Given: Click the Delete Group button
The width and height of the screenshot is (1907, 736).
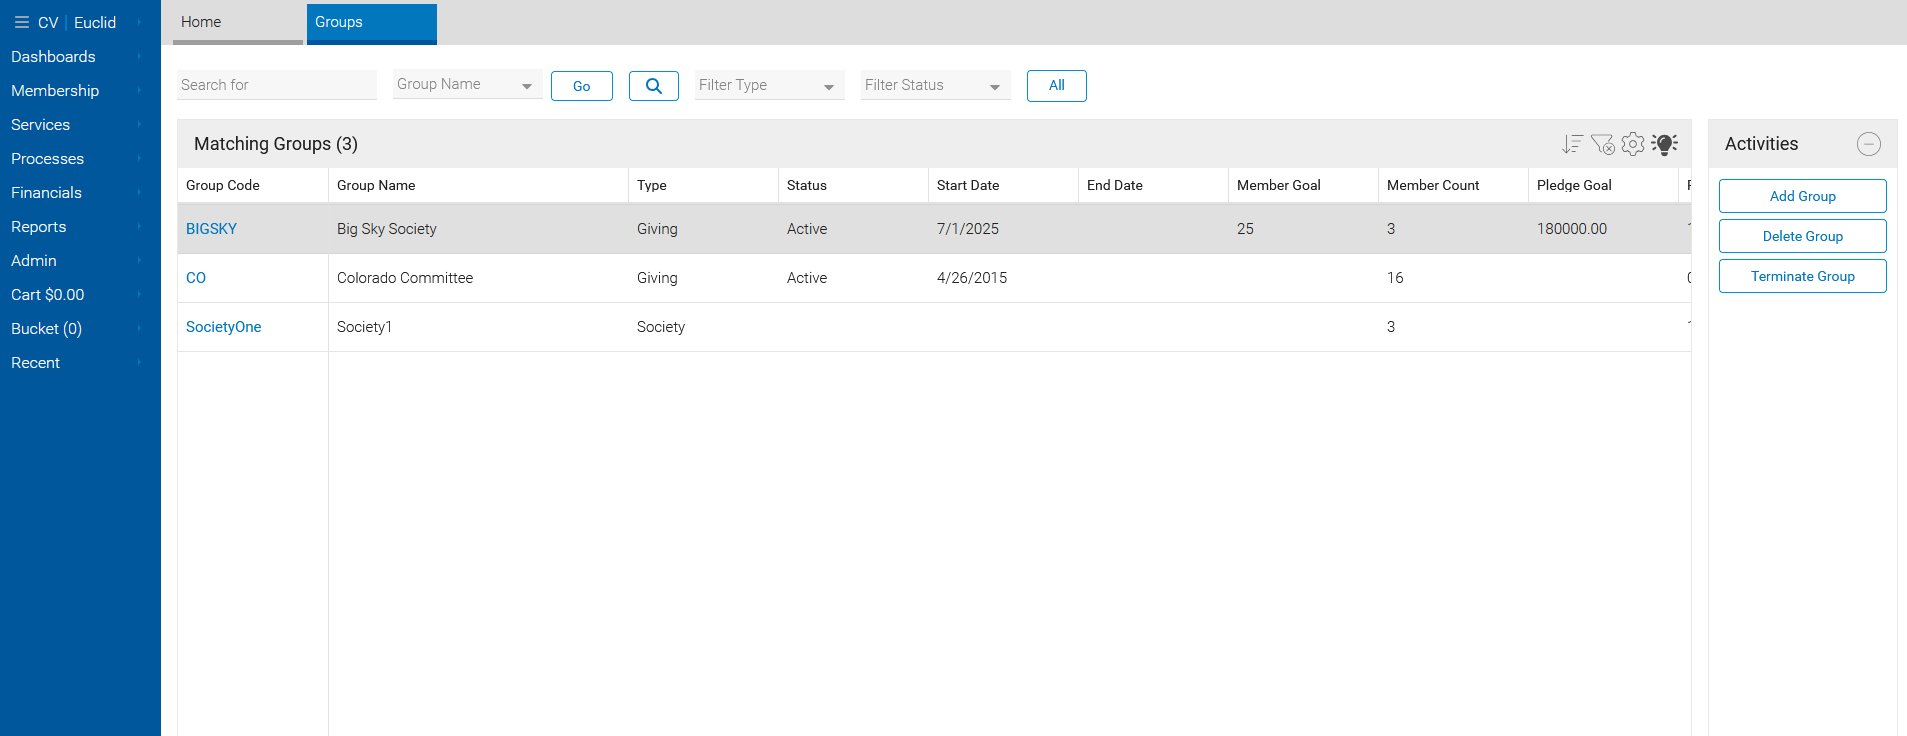Looking at the screenshot, I should [1803, 236].
